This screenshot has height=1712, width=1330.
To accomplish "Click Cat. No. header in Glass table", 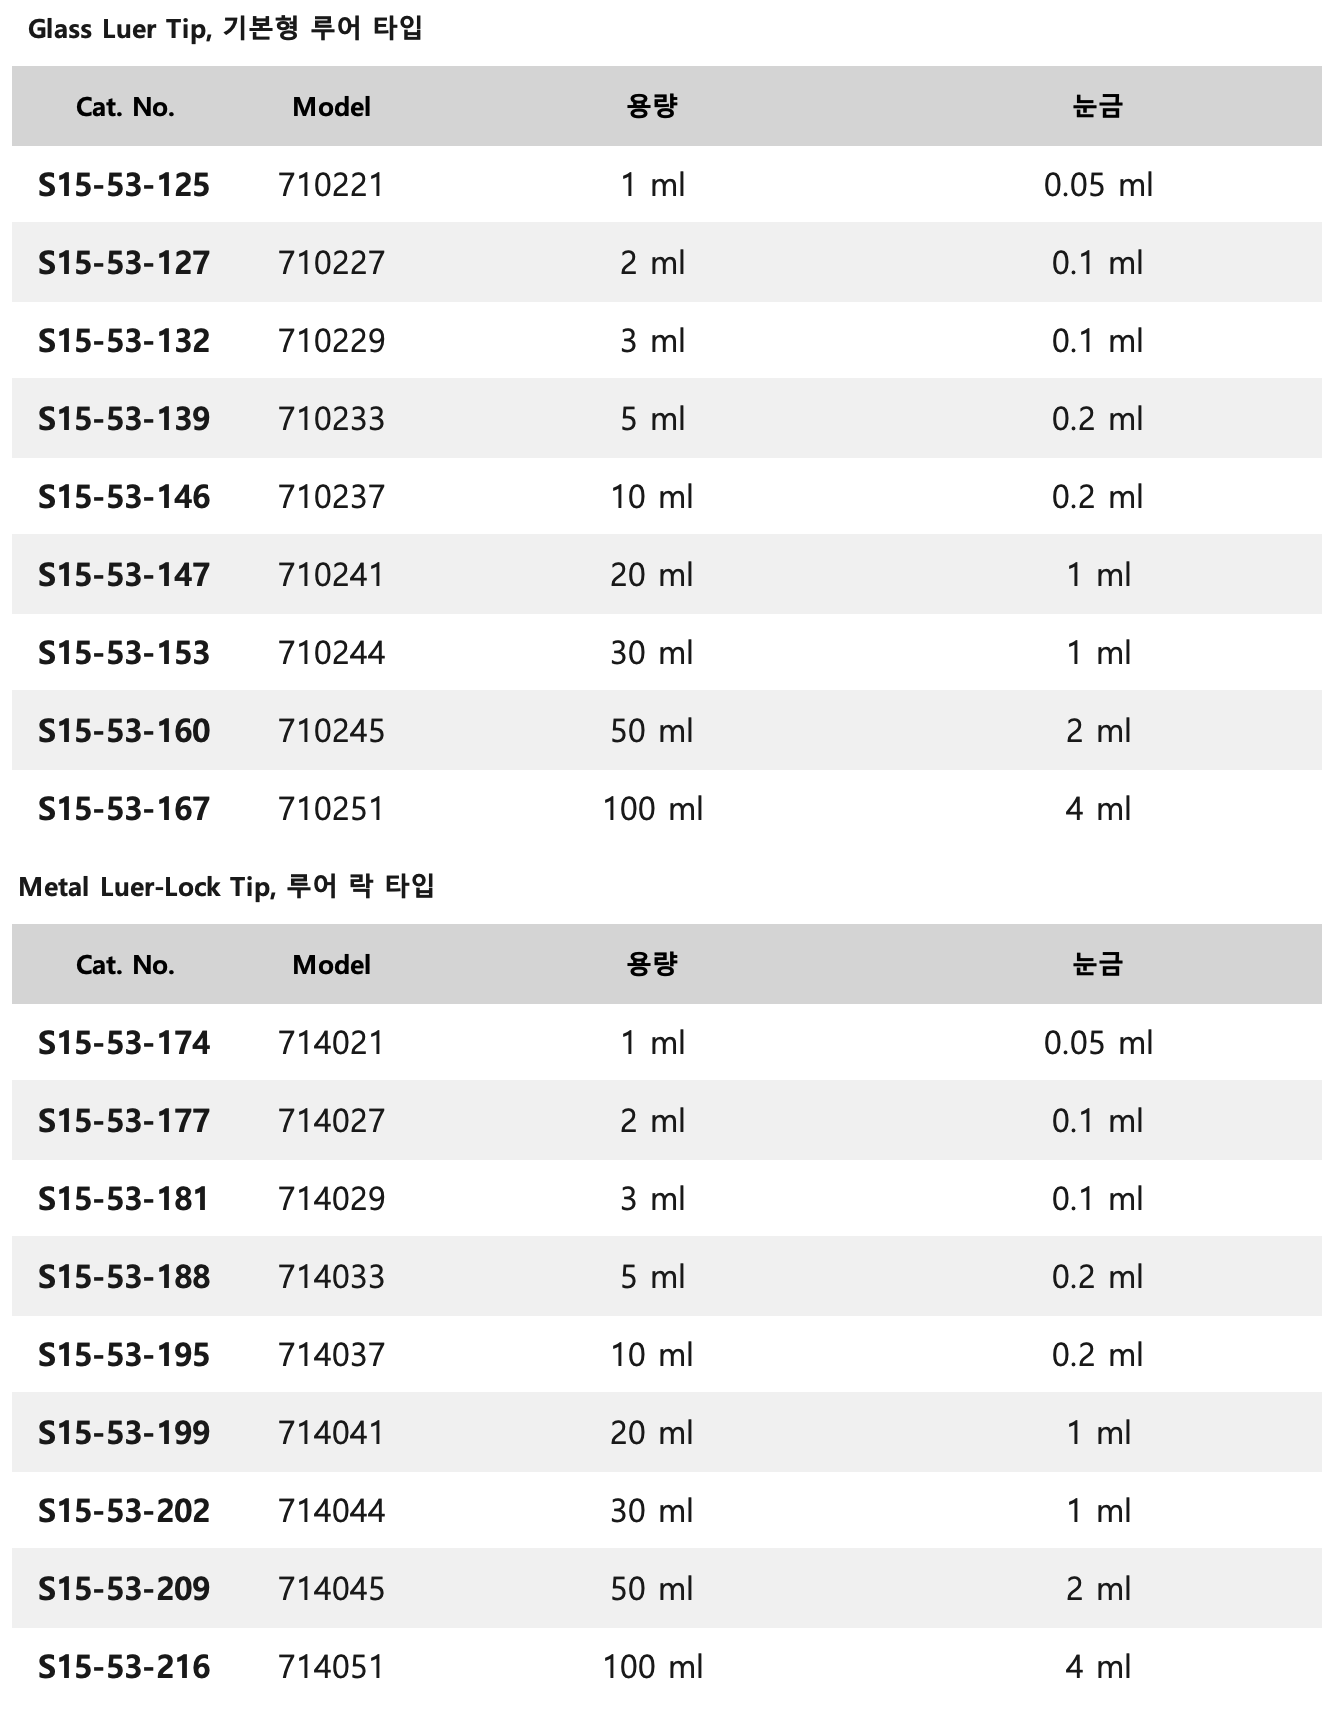I will pos(125,107).
